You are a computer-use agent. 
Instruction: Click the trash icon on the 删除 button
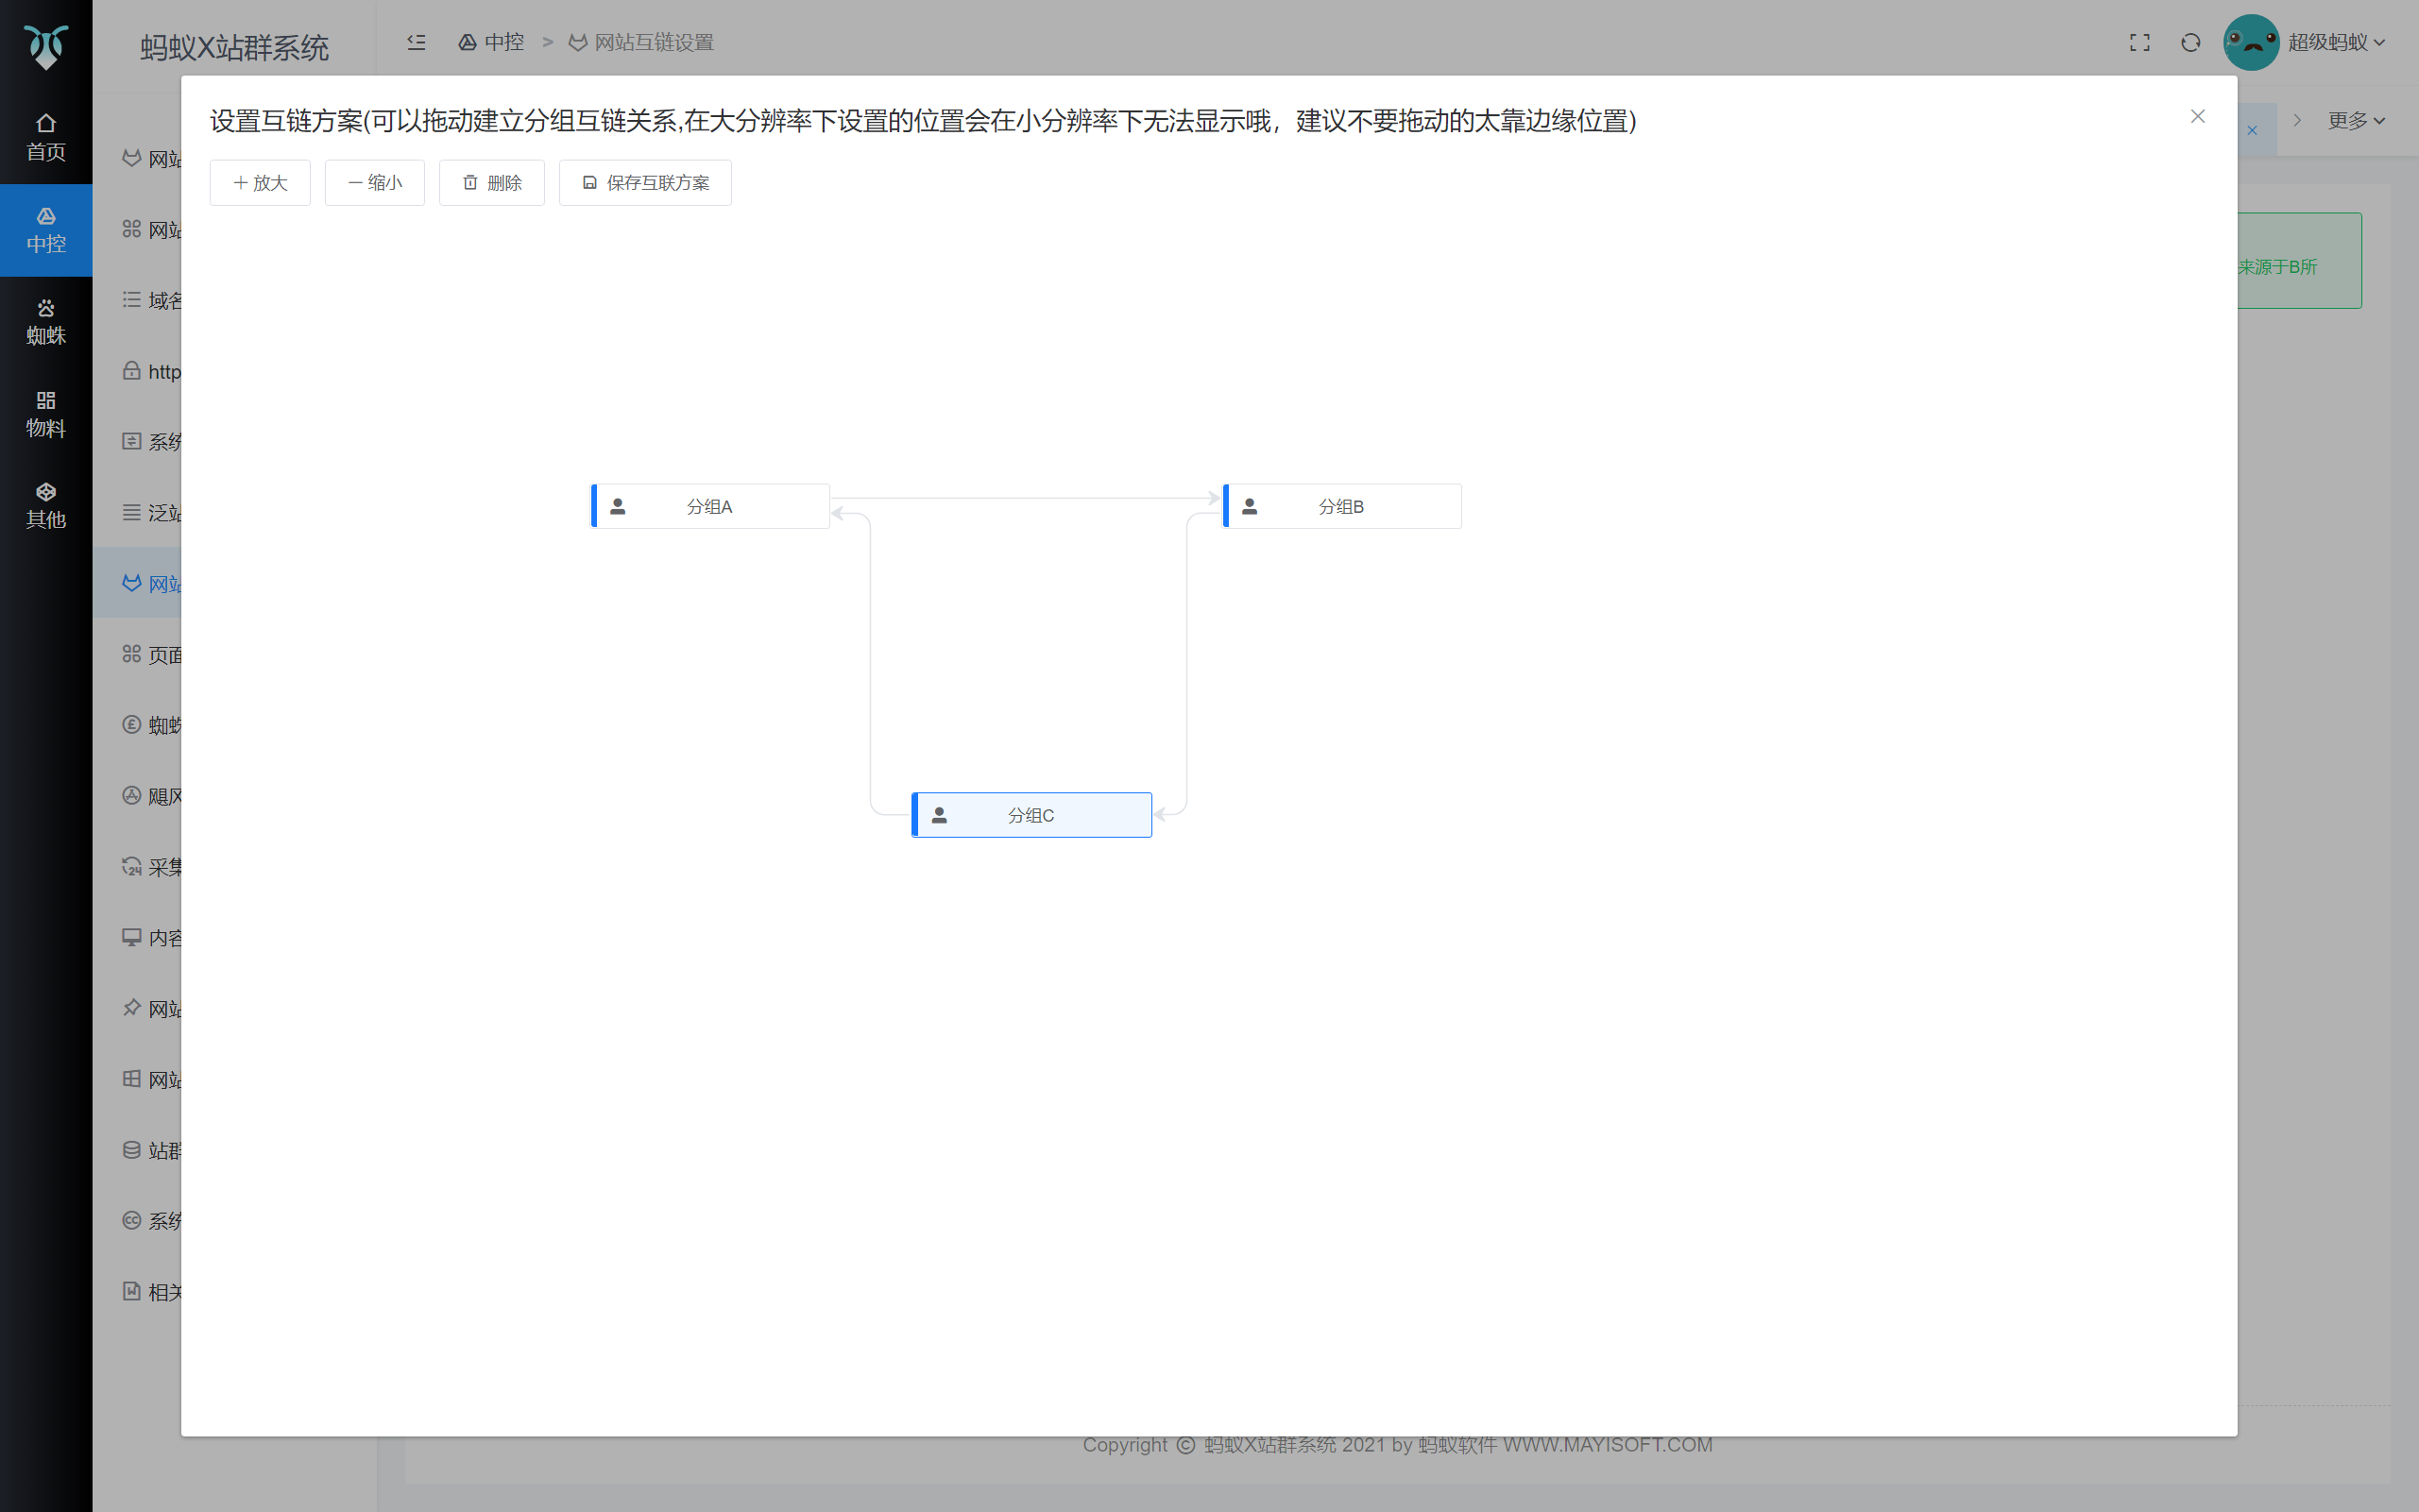point(471,182)
